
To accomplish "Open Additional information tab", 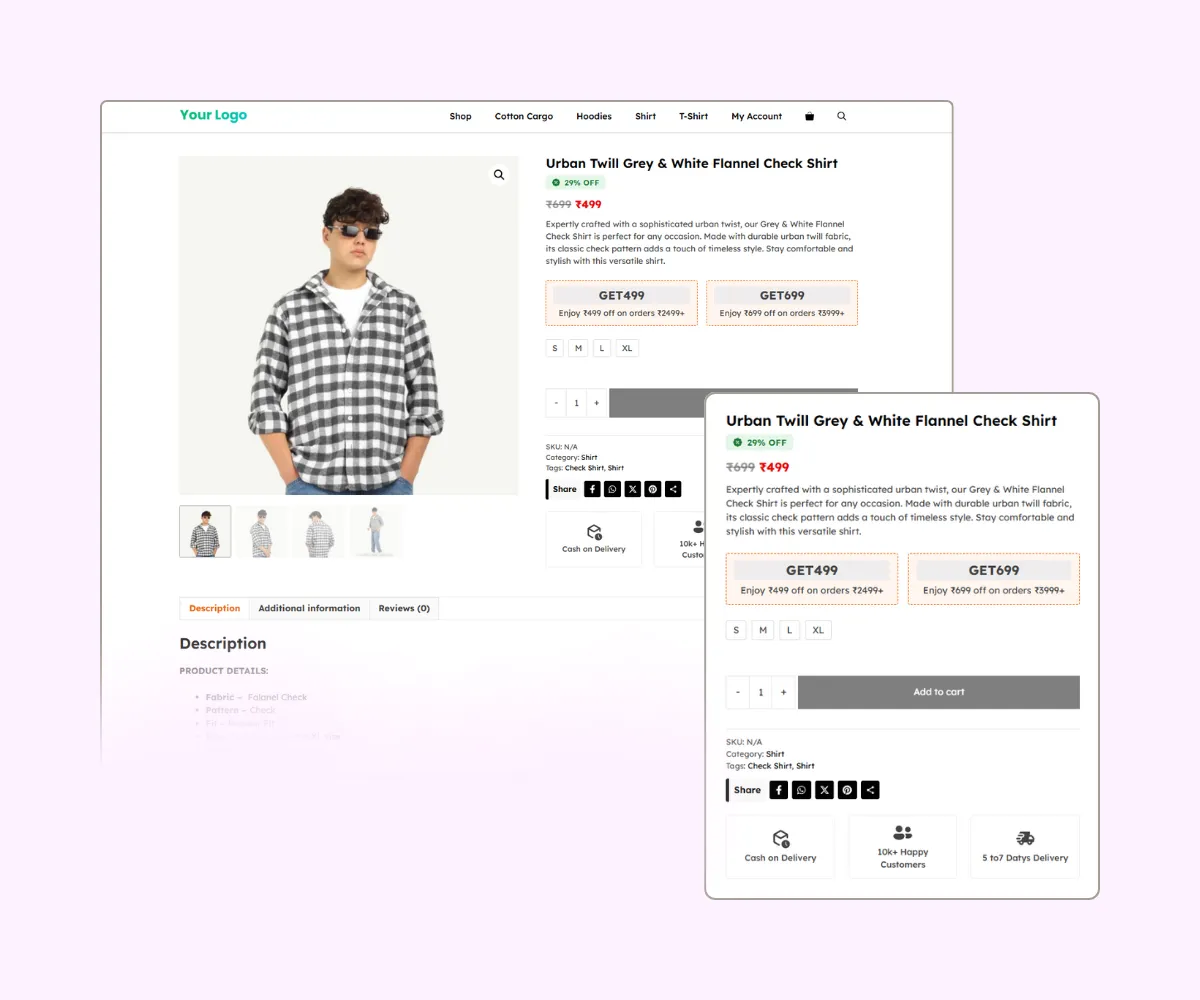I will tap(309, 608).
